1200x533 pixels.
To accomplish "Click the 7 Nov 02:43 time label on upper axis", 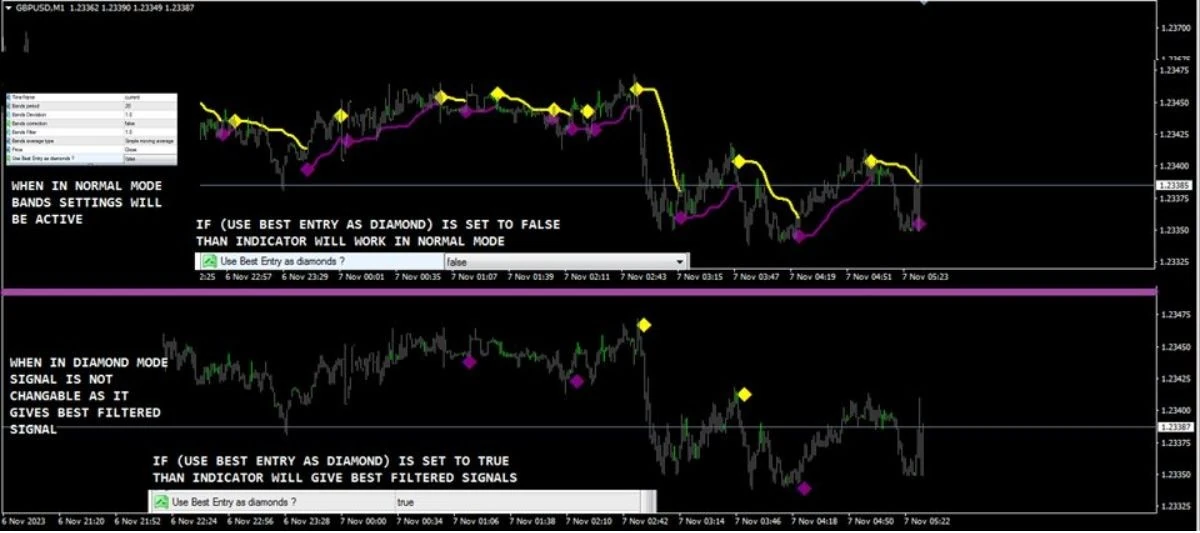I will click(x=643, y=277).
